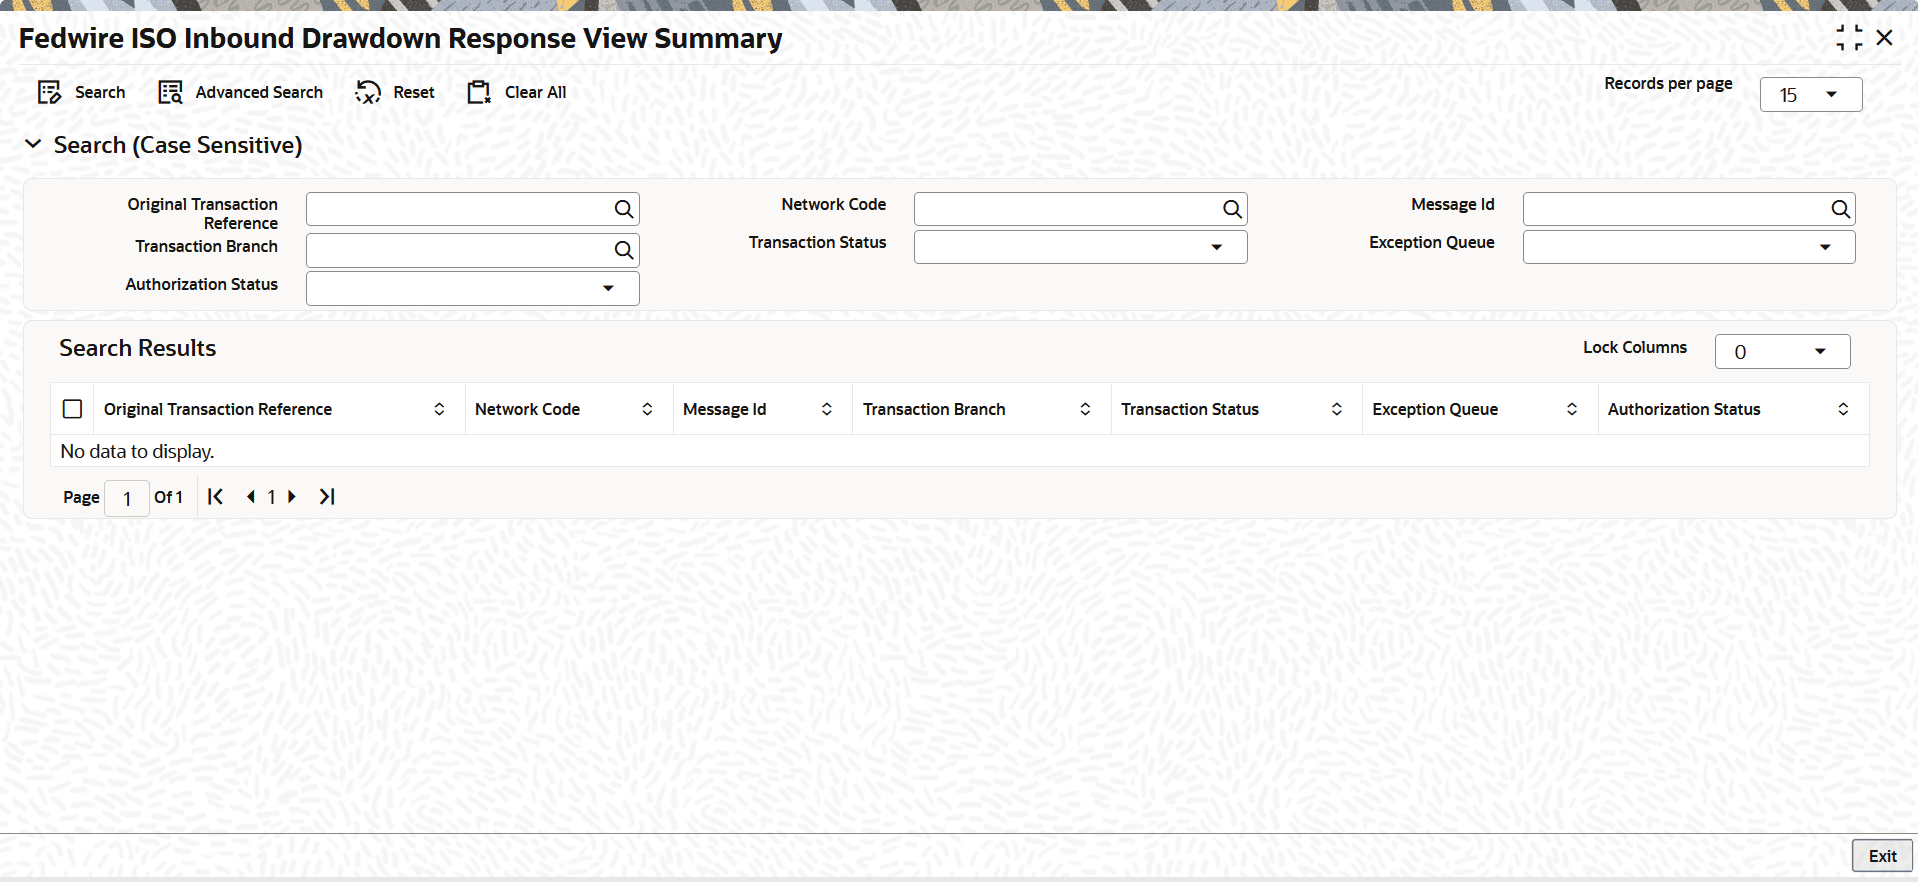Open the Lock Columns dropdown

(1782, 352)
